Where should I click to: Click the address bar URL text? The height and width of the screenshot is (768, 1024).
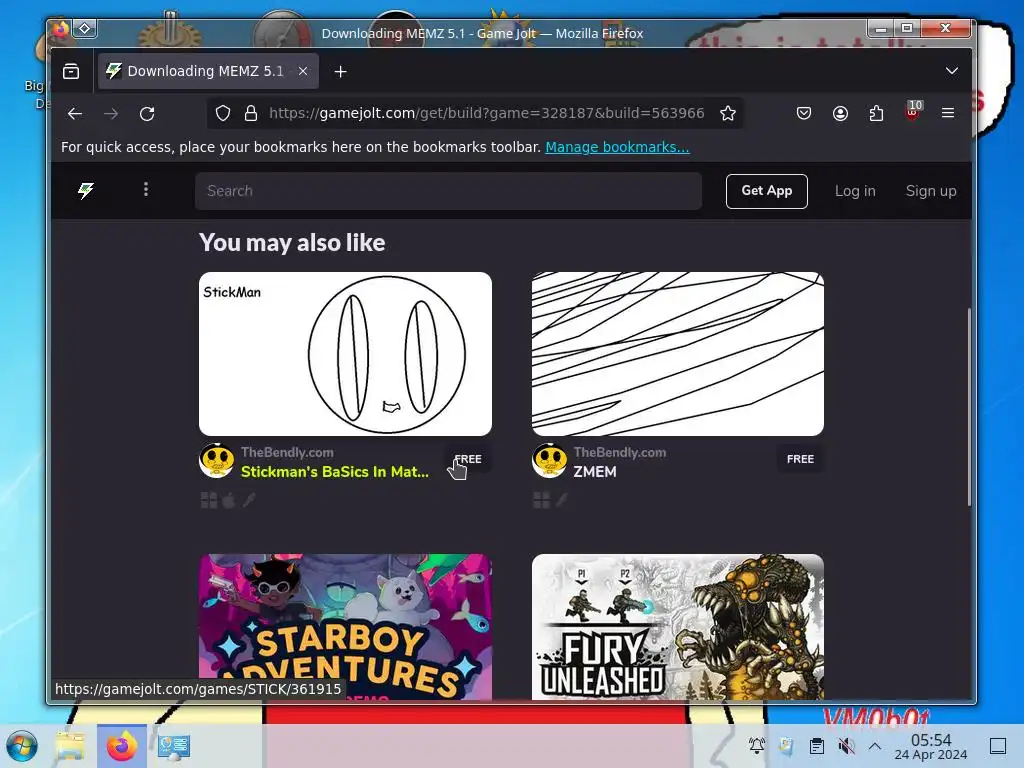tap(487, 113)
